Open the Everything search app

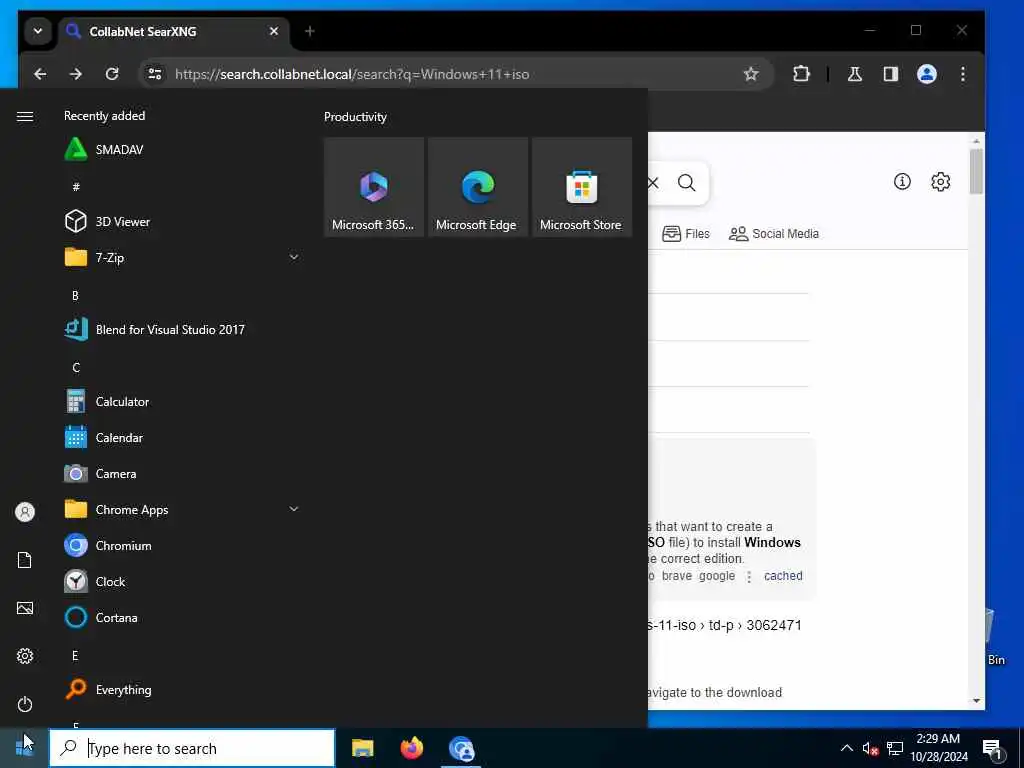pos(182,689)
